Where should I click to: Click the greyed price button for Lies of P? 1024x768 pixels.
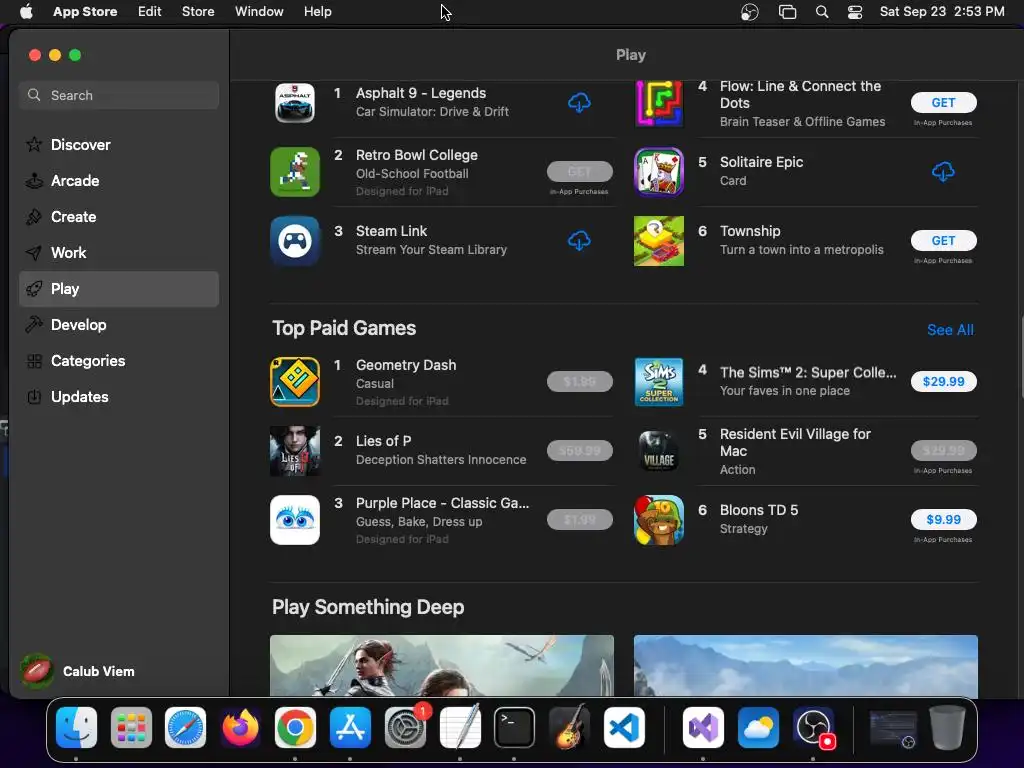pos(579,451)
